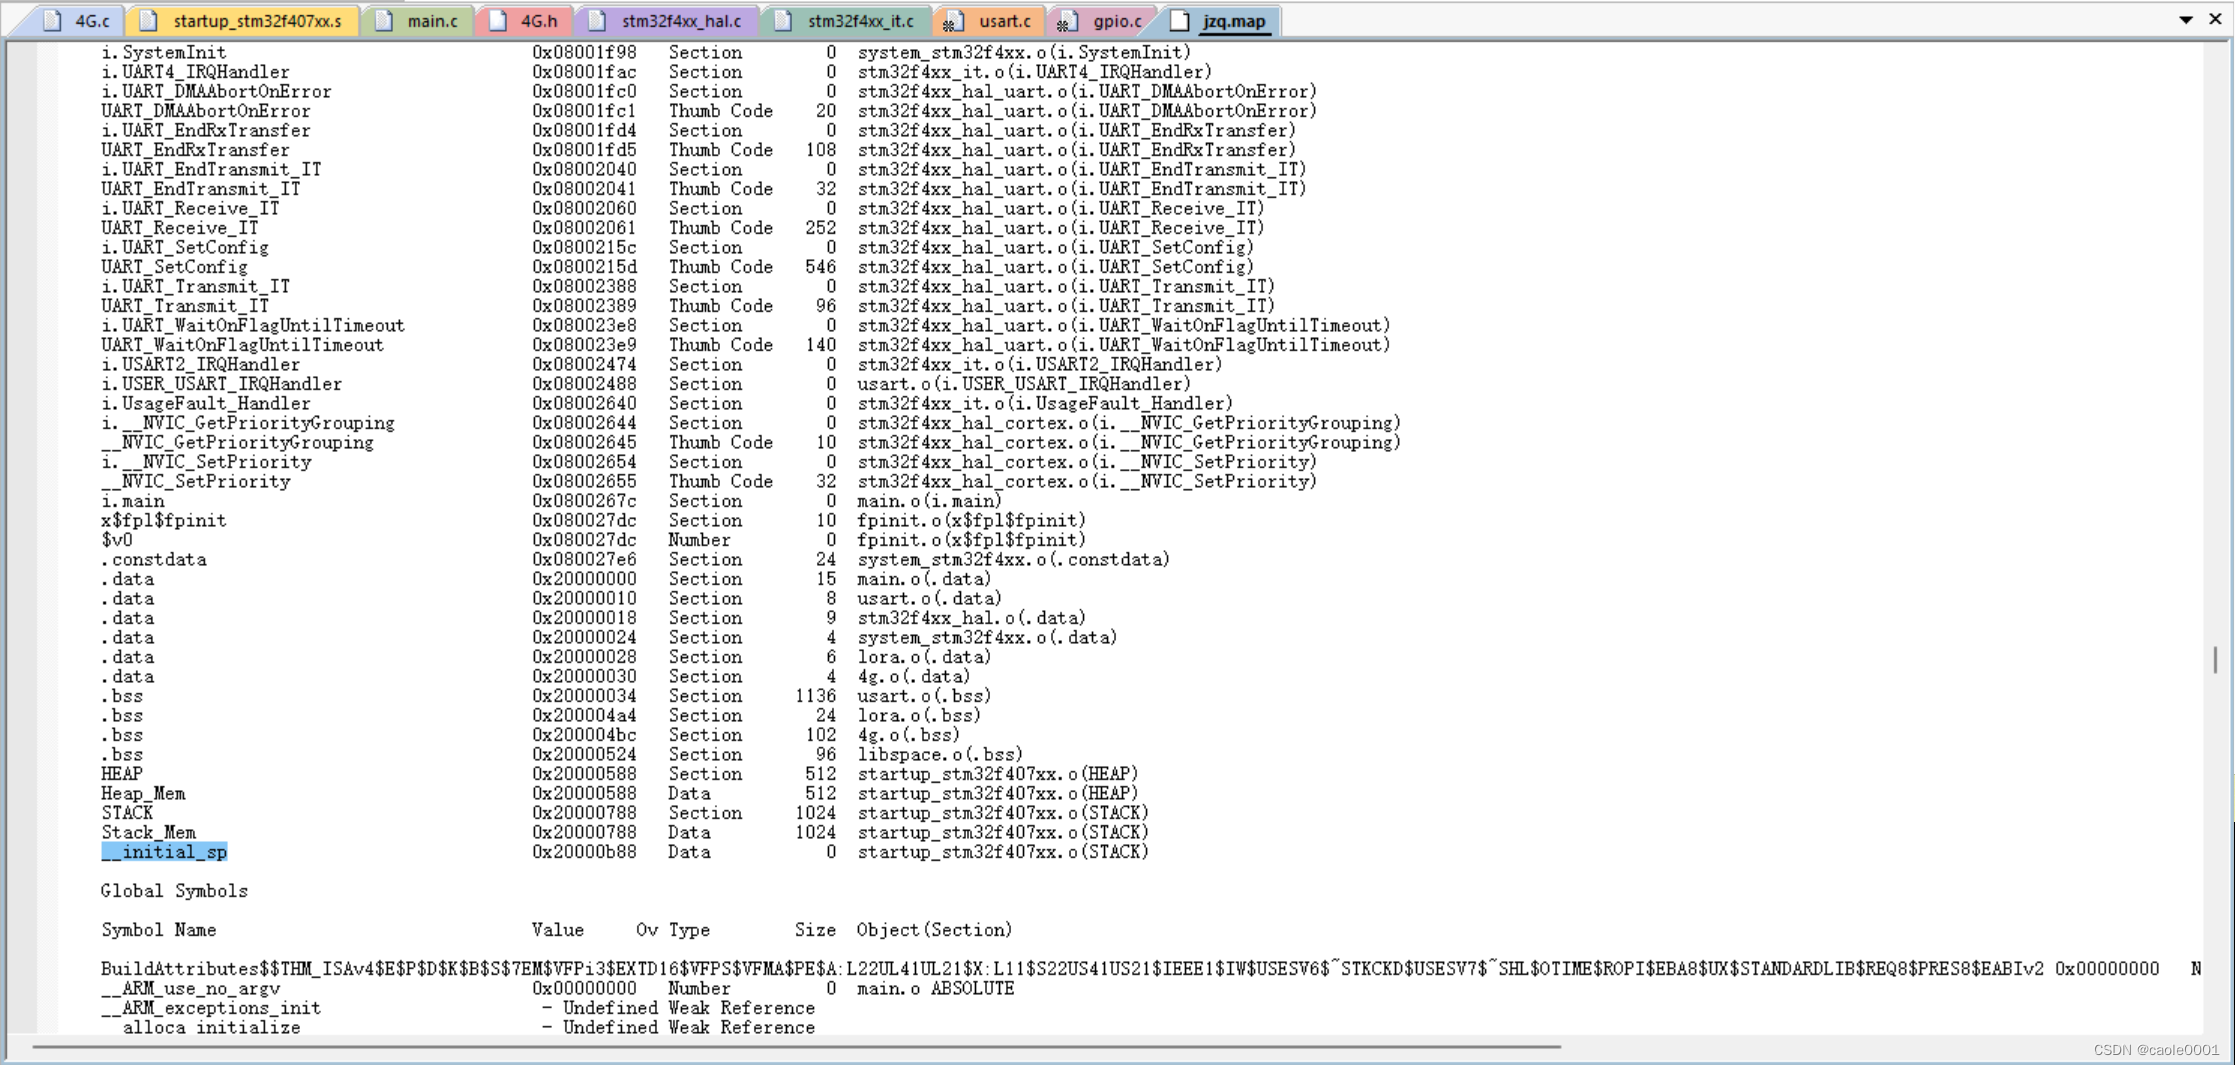Click the file icon on main.c tab
Image resolution: width=2235 pixels, height=1065 pixels.
(x=384, y=21)
